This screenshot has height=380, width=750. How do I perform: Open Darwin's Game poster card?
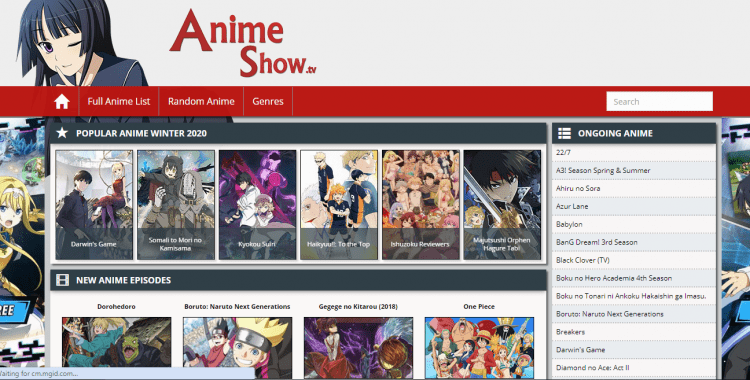pos(94,205)
